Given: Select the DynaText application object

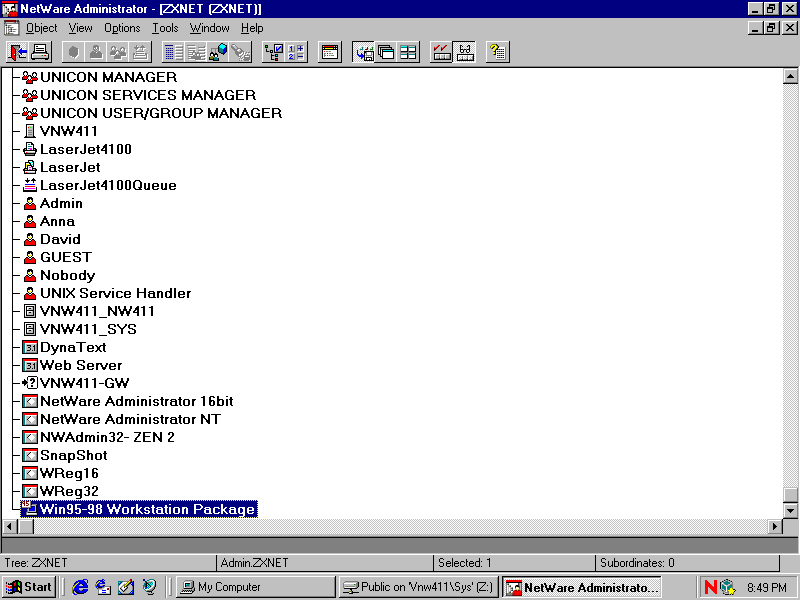Looking at the screenshot, I should (64, 347).
